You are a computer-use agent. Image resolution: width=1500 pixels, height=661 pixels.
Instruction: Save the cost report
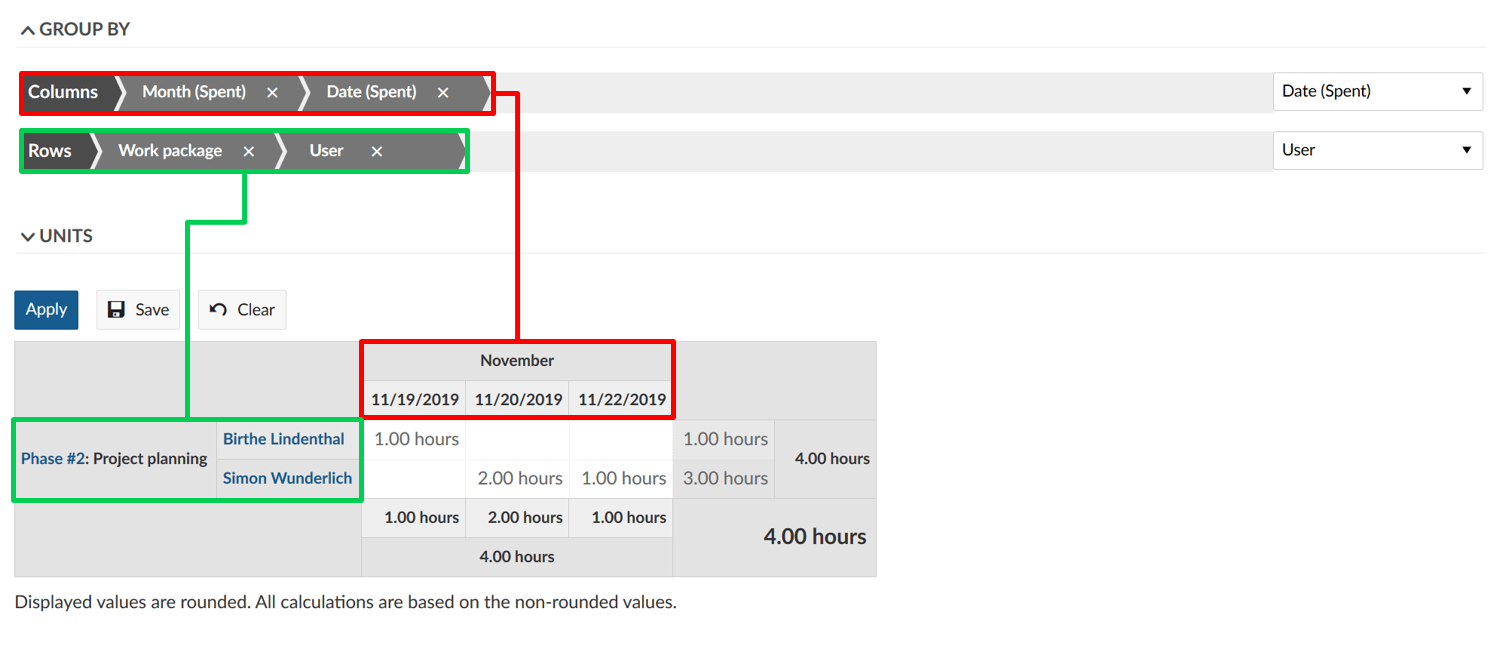138,310
